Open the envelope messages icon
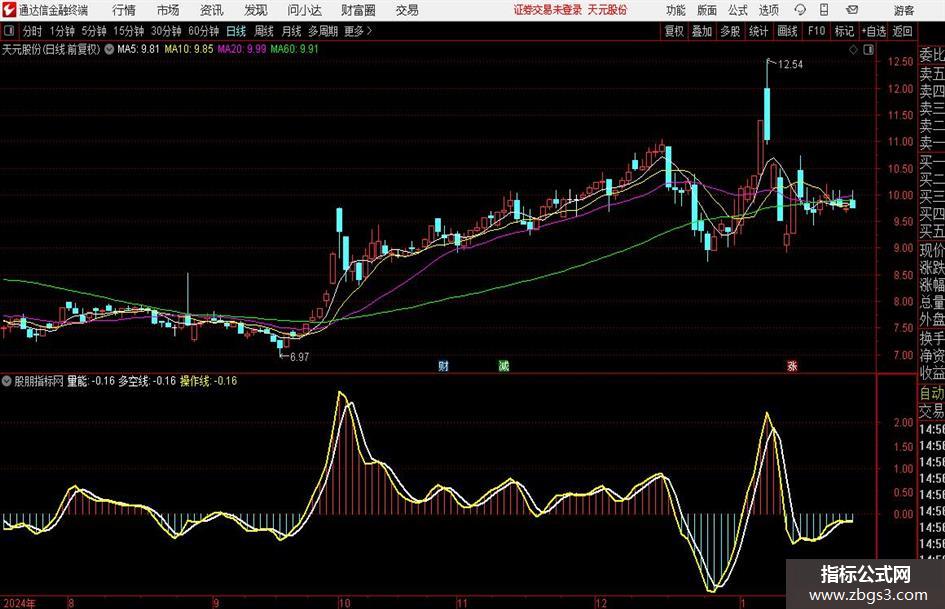 click(852, 10)
